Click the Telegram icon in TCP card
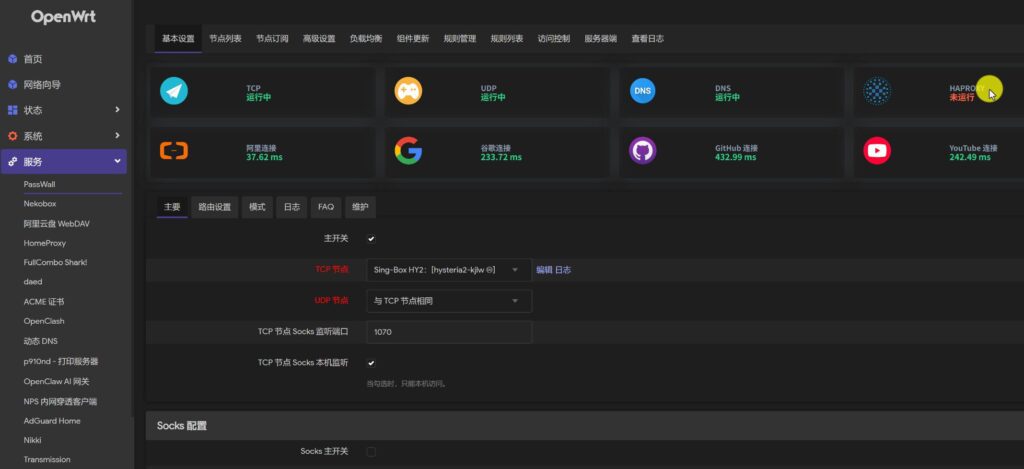This screenshot has width=1024, height=469. coord(174,91)
